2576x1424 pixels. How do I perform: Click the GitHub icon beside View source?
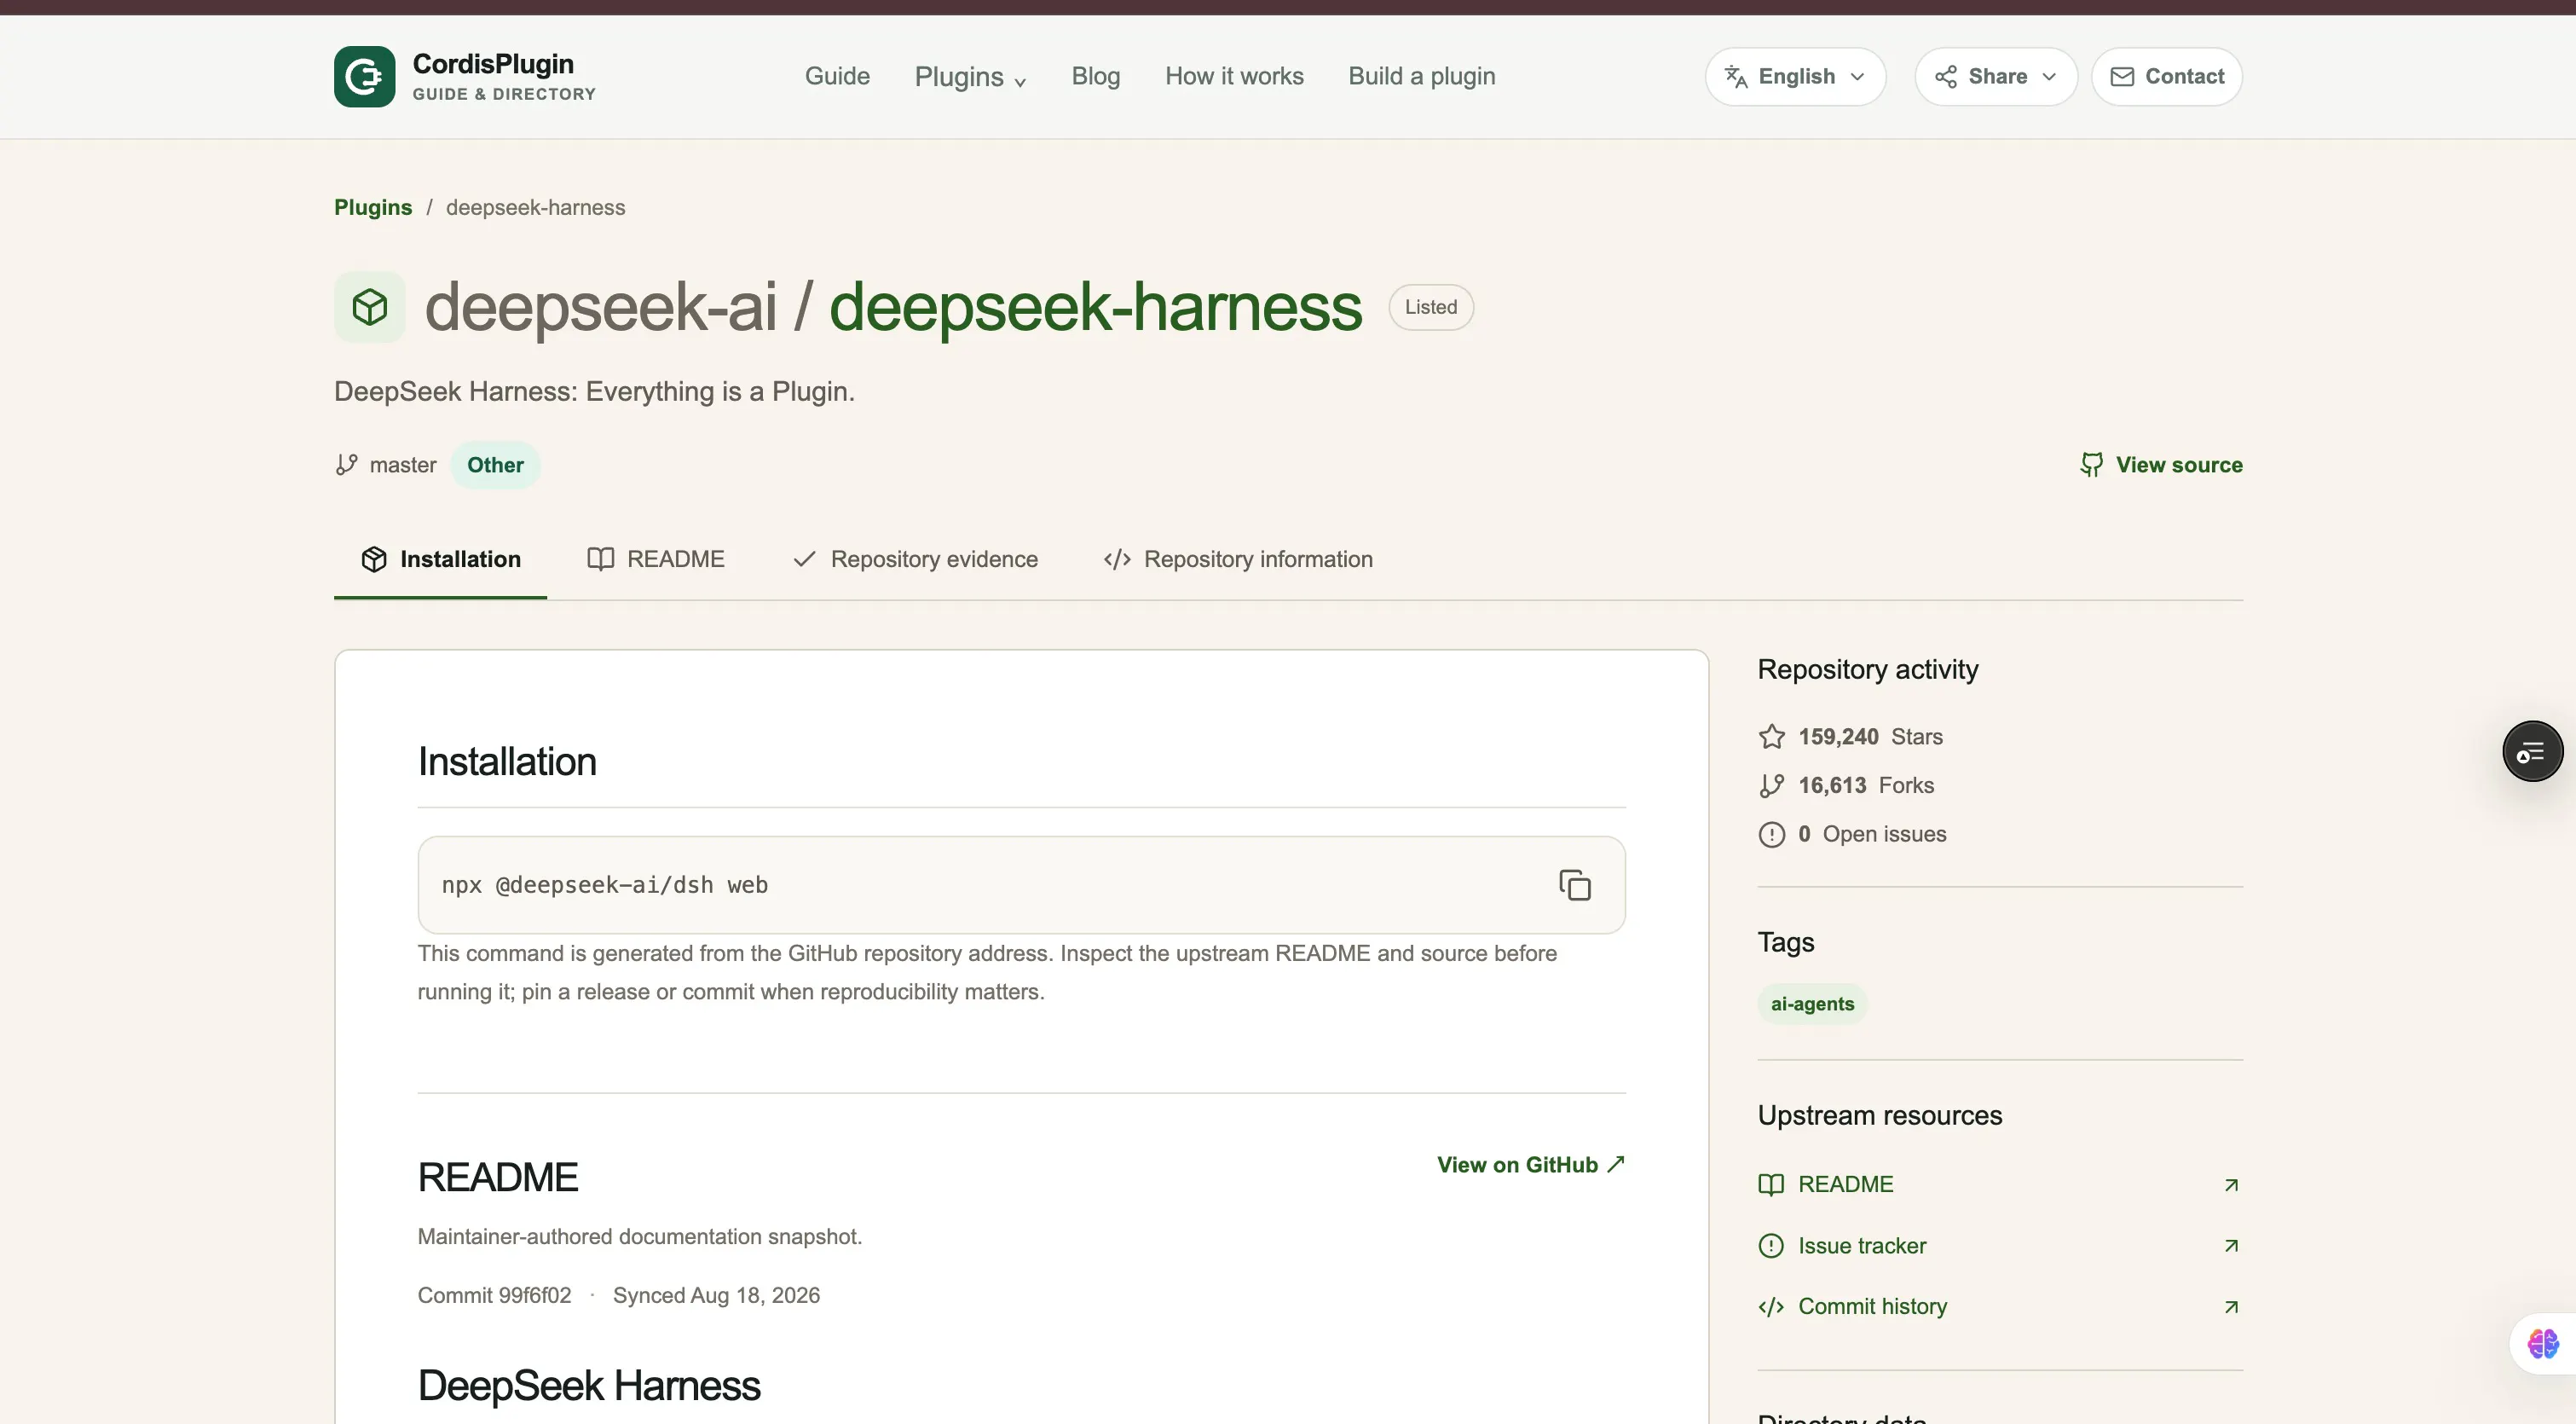[2091, 465]
